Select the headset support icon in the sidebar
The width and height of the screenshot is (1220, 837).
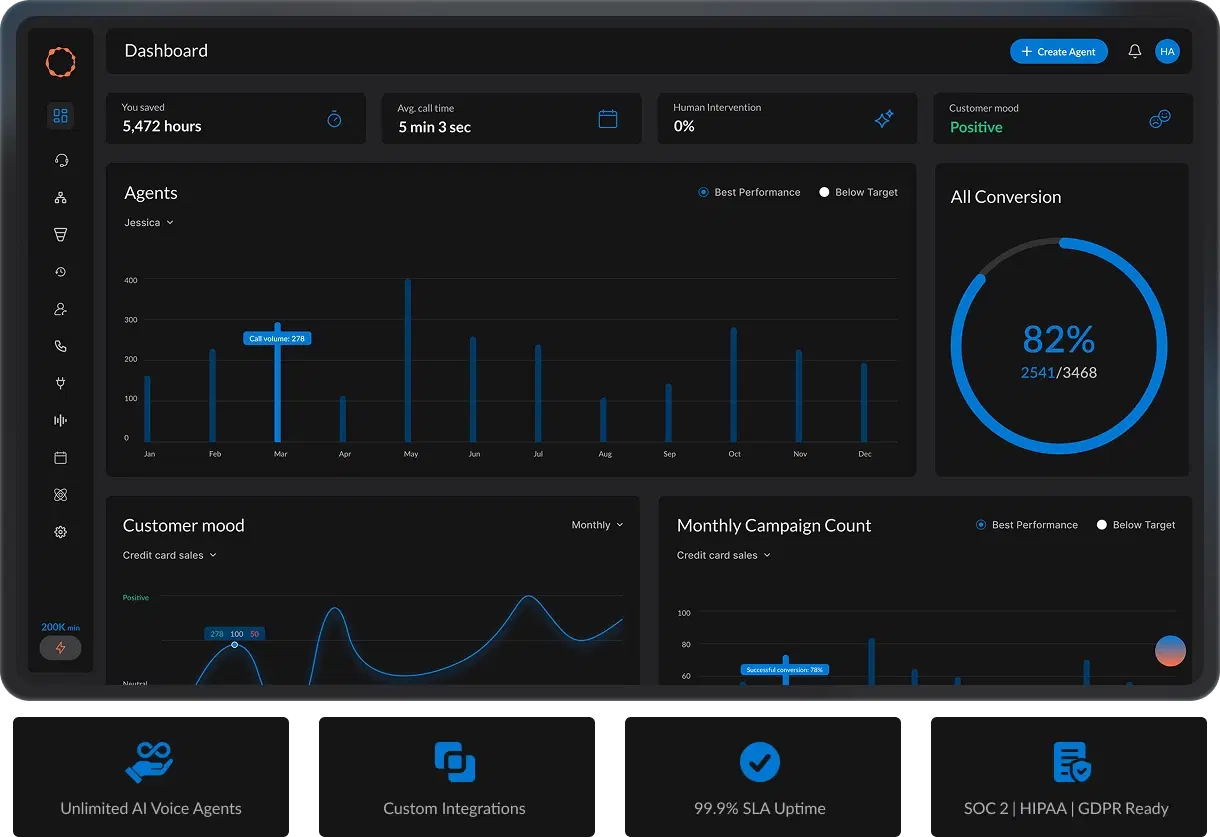pos(60,160)
